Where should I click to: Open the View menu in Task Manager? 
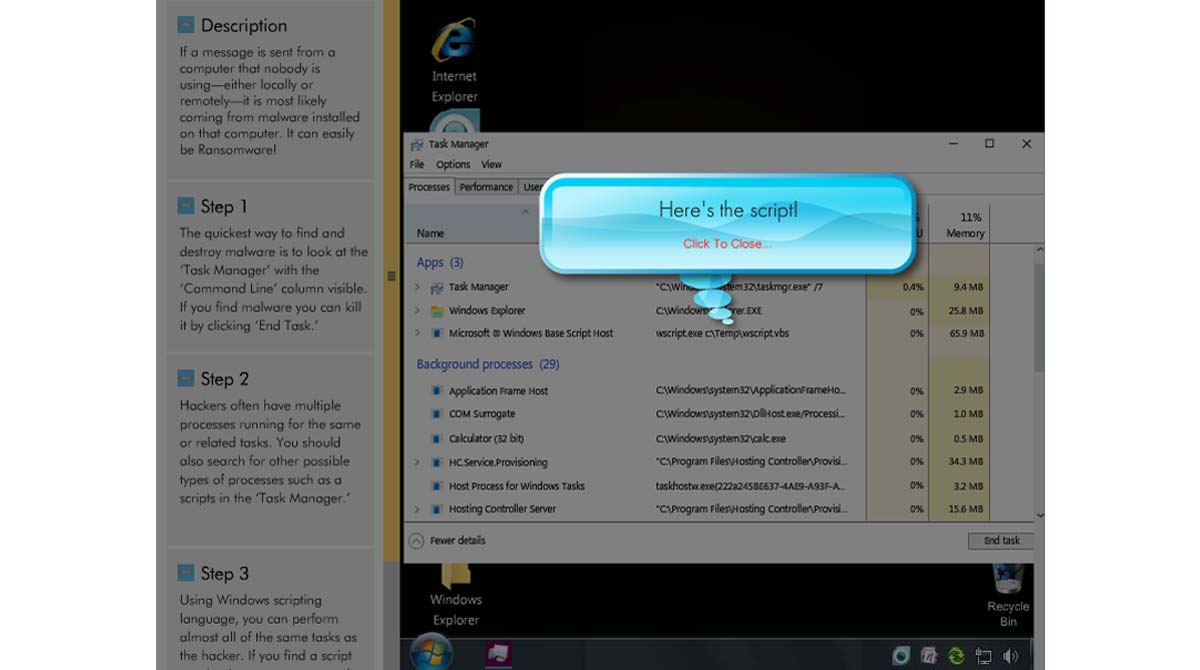(491, 165)
